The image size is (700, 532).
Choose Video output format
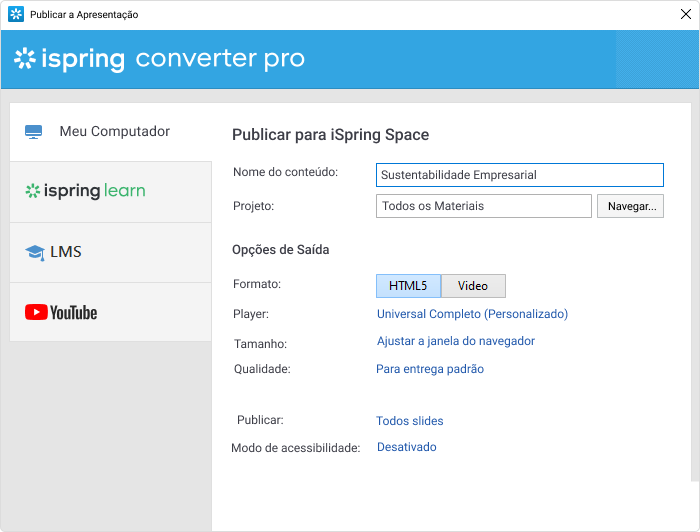pyautogui.click(x=473, y=286)
